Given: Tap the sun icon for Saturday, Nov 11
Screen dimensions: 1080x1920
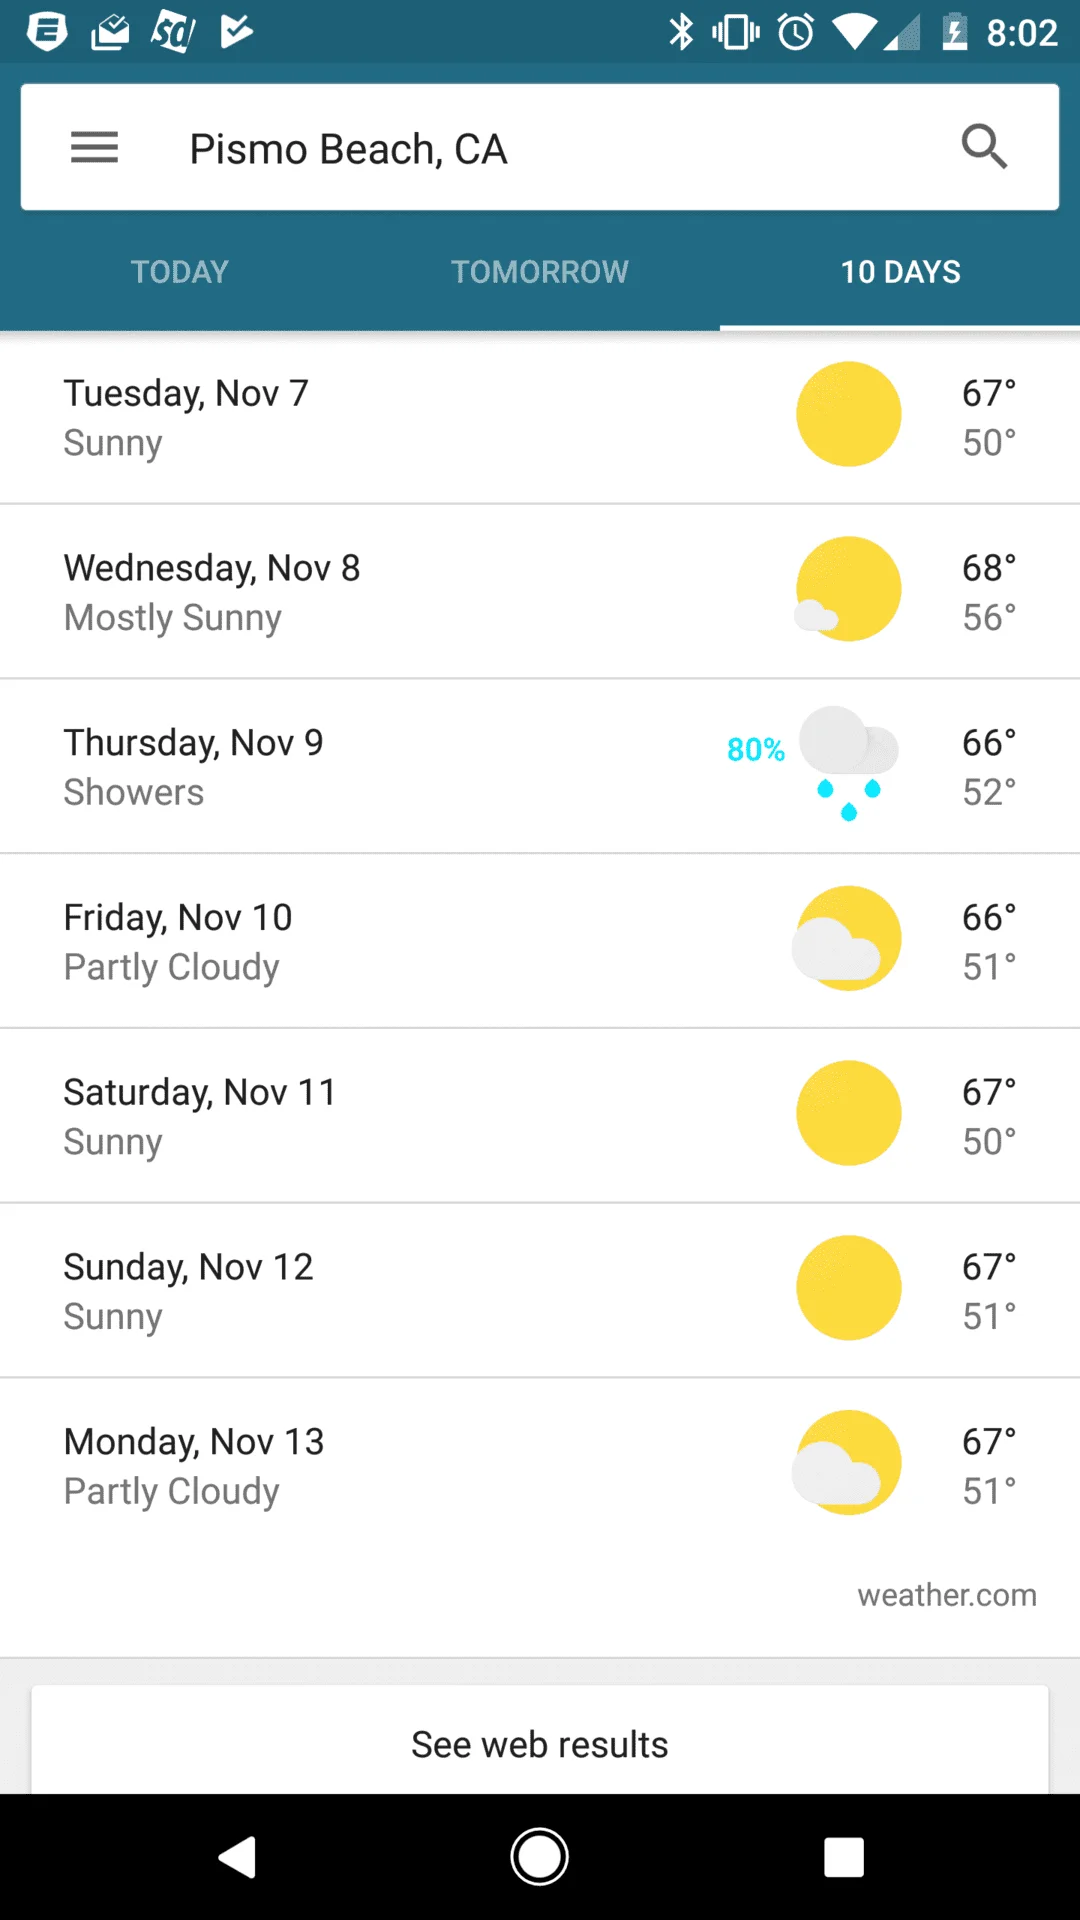Looking at the screenshot, I should coord(848,1113).
